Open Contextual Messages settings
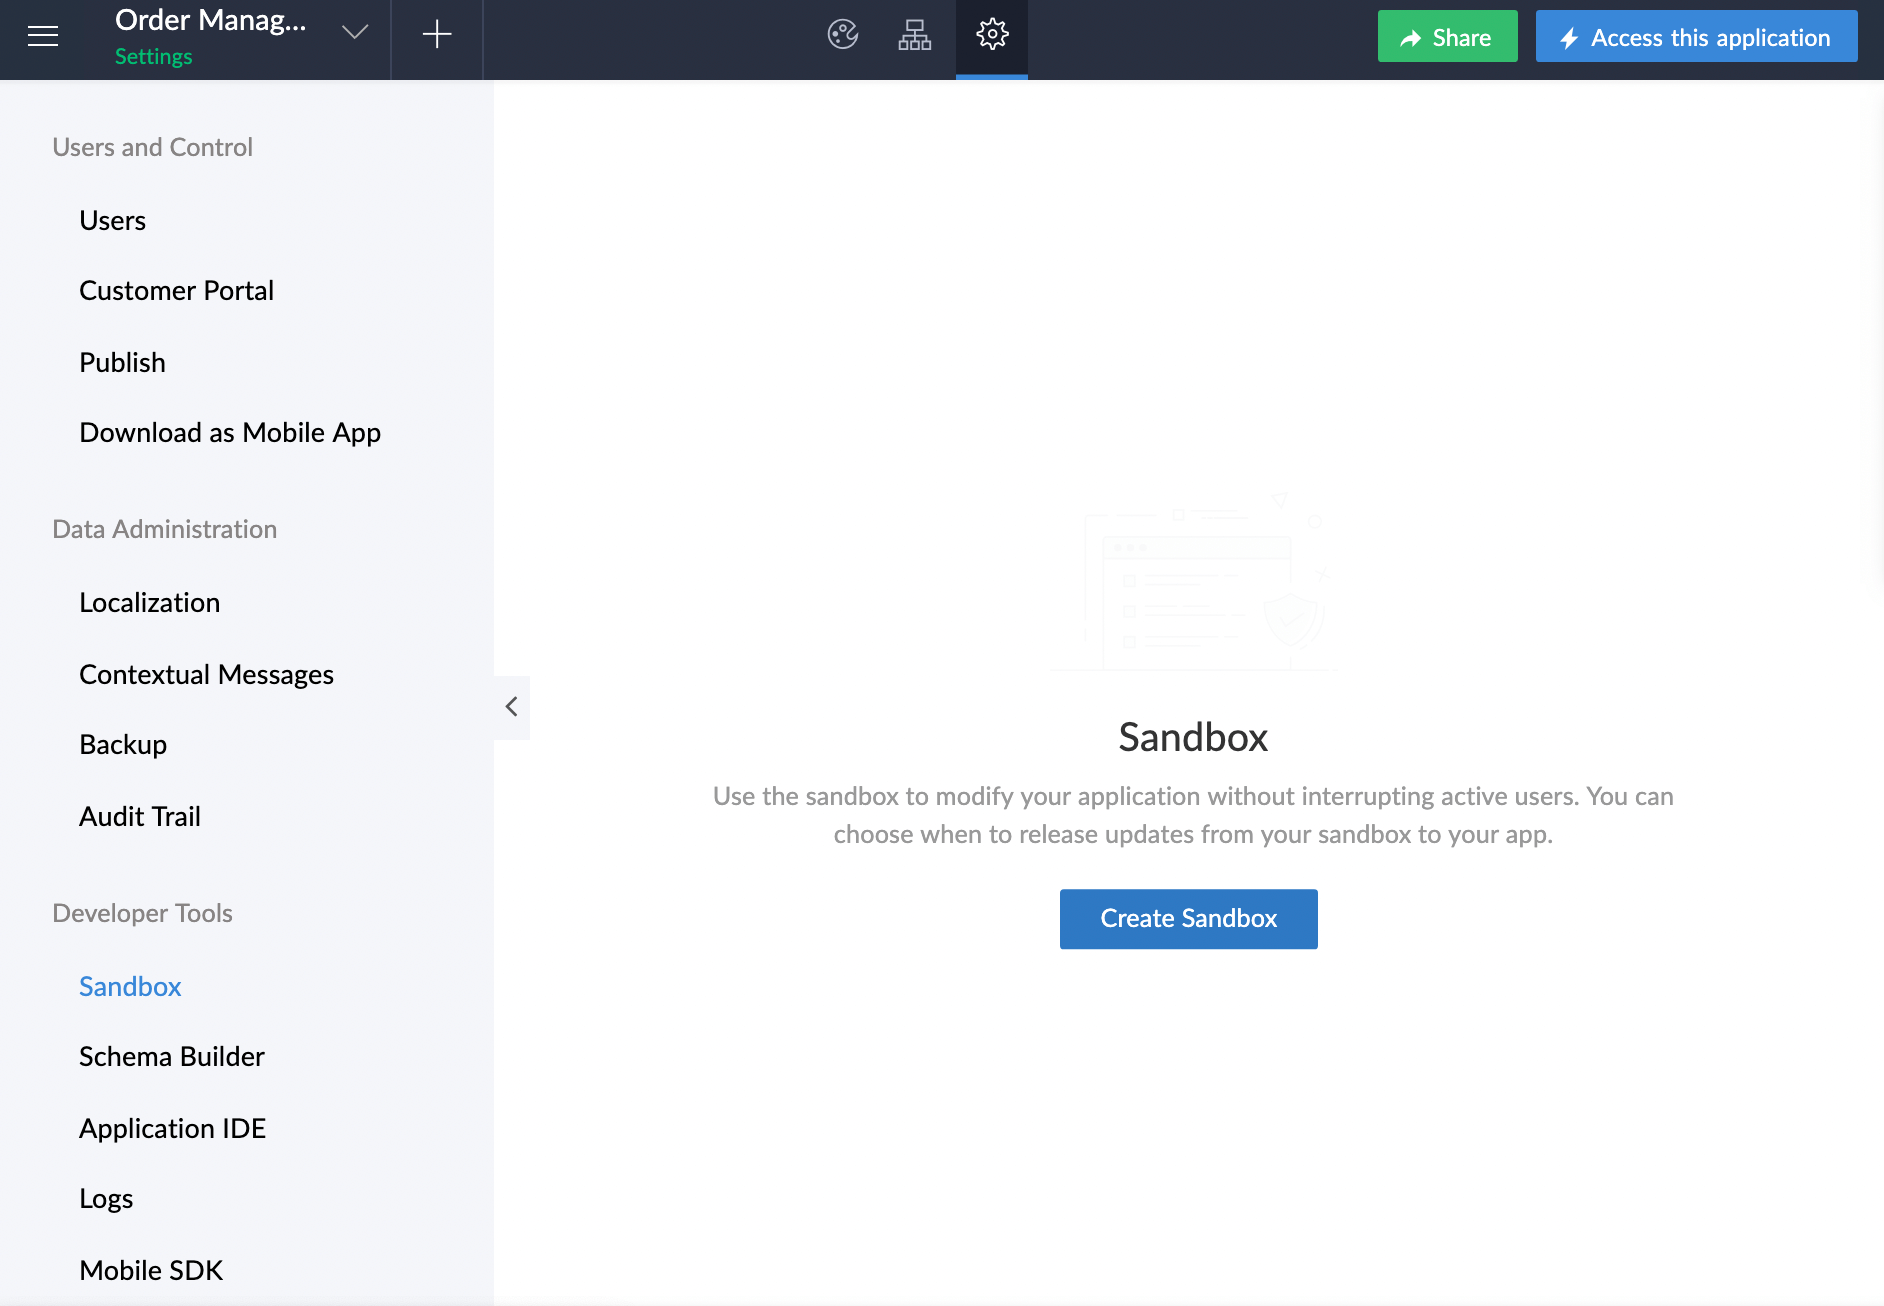The image size is (1884, 1306). (x=206, y=675)
